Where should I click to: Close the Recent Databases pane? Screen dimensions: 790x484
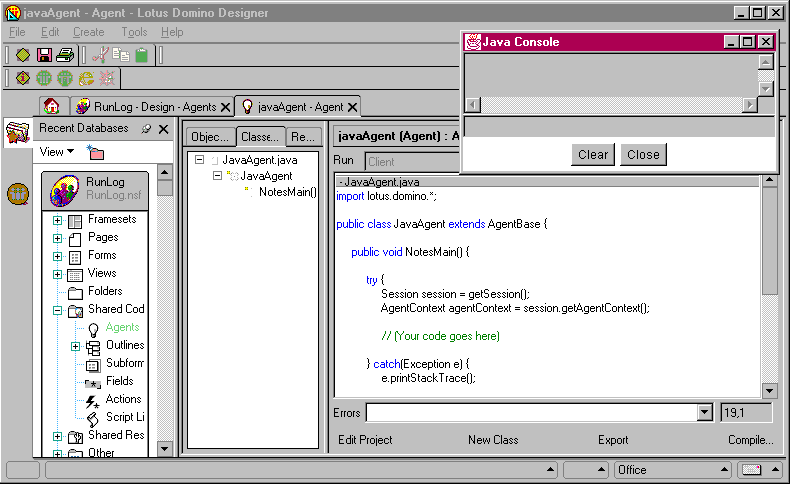(x=163, y=129)
